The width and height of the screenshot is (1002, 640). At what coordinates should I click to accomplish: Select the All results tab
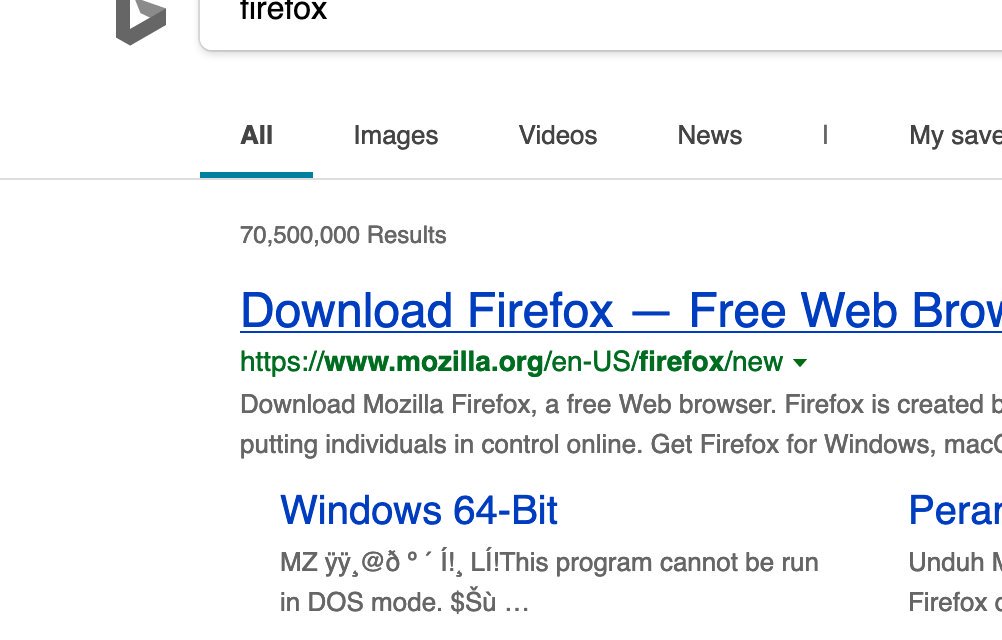[x=256, y=135]
